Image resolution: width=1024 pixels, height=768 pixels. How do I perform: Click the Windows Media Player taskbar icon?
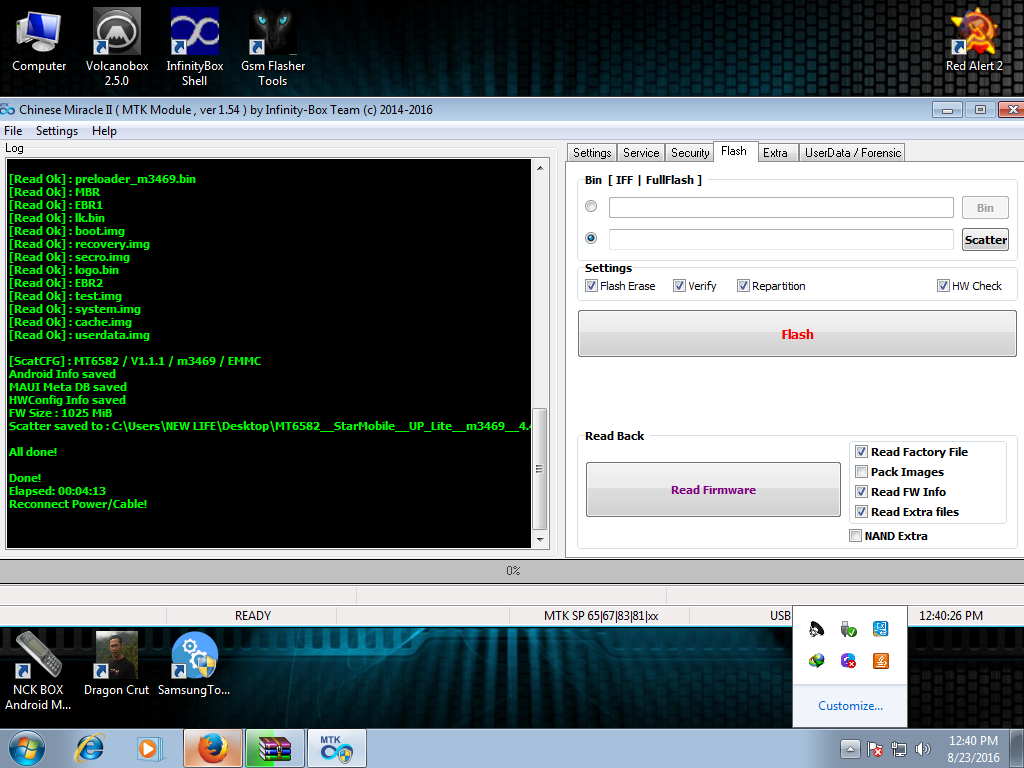[x=149, y=748]
